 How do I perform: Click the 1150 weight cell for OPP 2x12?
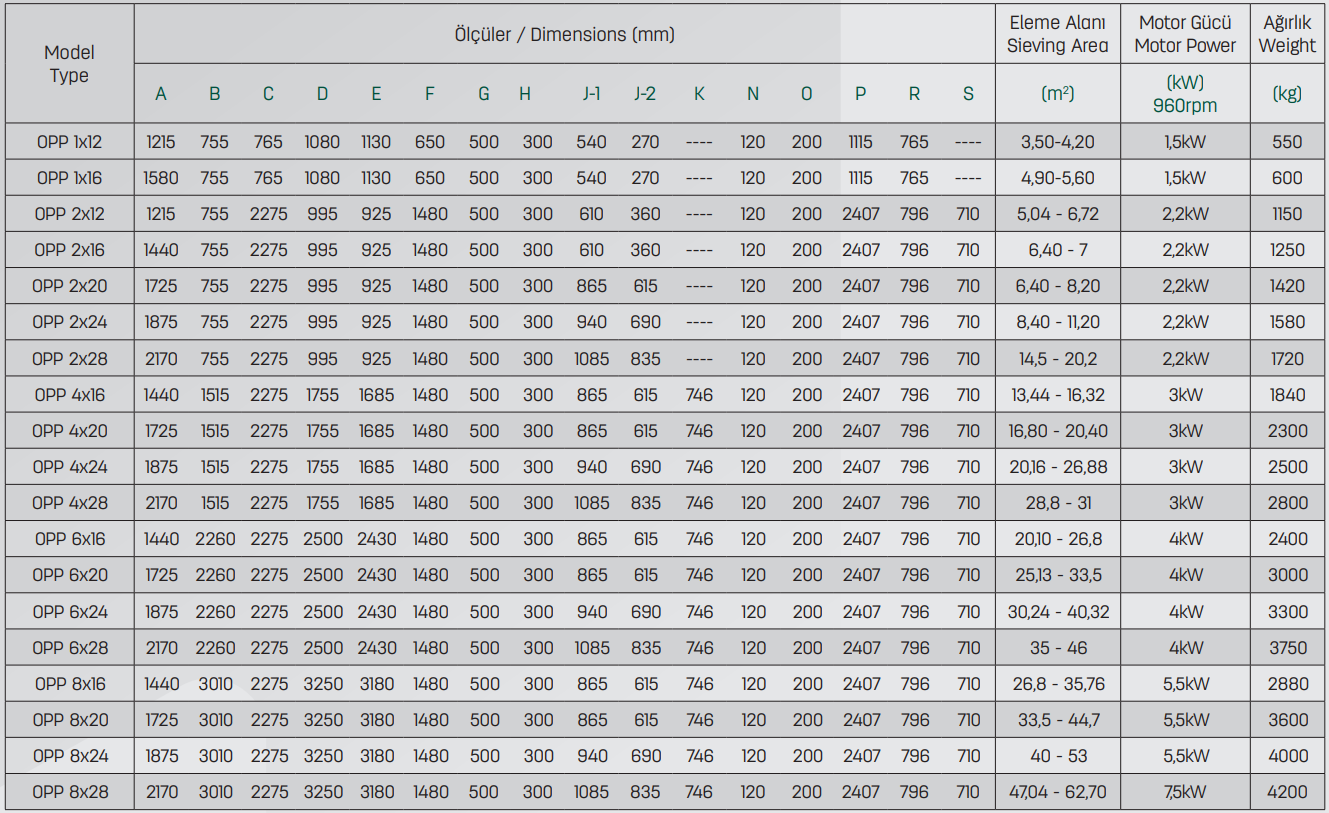(1287, 214)
